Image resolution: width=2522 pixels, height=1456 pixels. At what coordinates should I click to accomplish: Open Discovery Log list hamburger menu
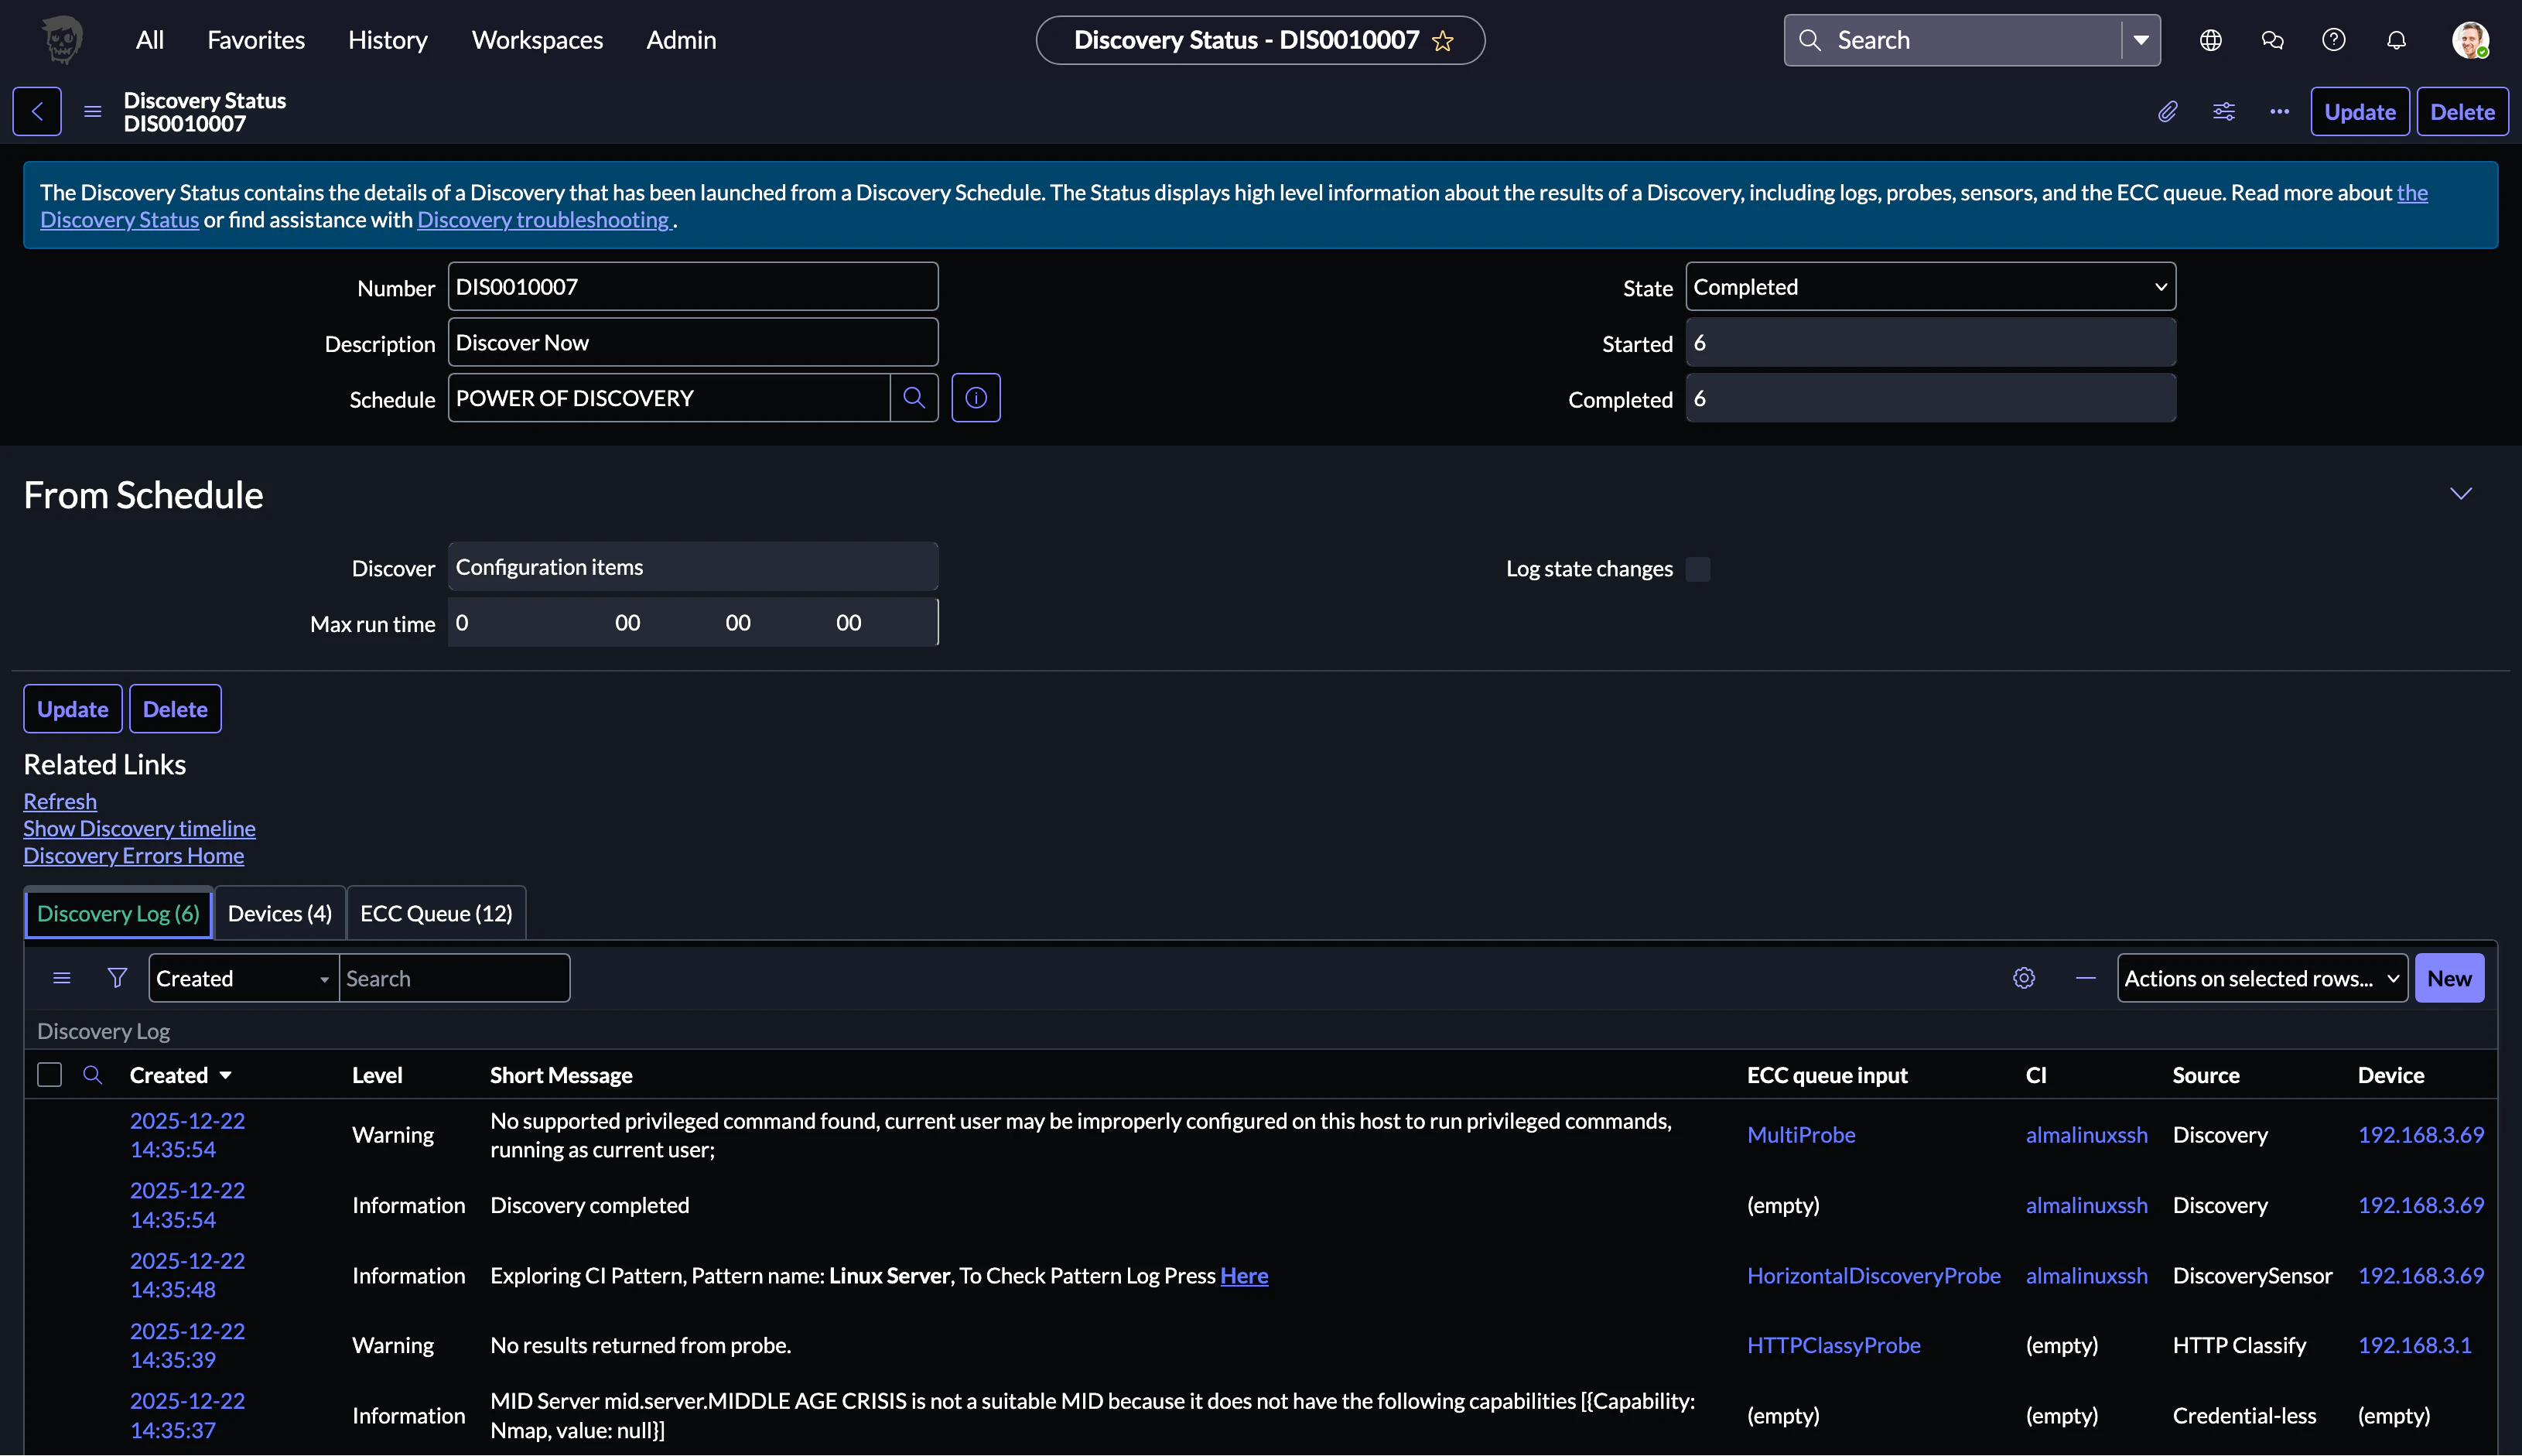click(62, 978)
